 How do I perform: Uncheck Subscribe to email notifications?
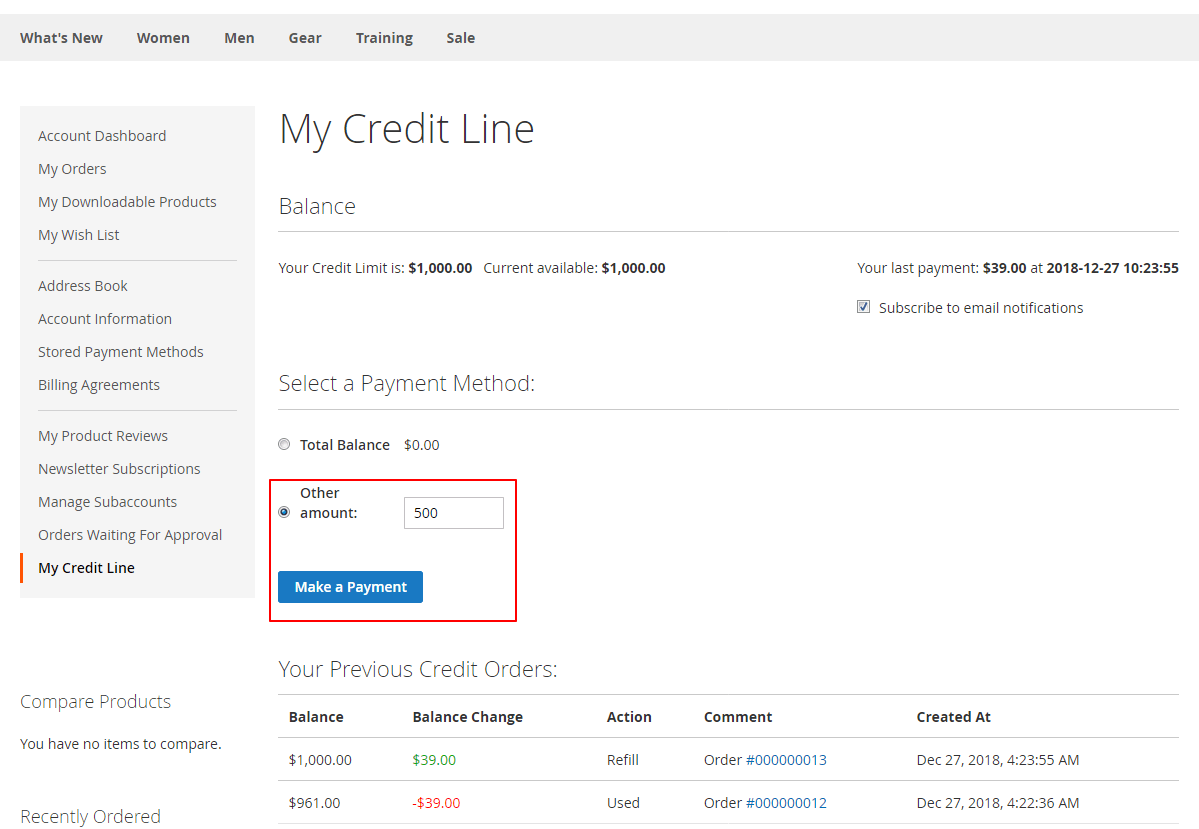coord(863,307)
